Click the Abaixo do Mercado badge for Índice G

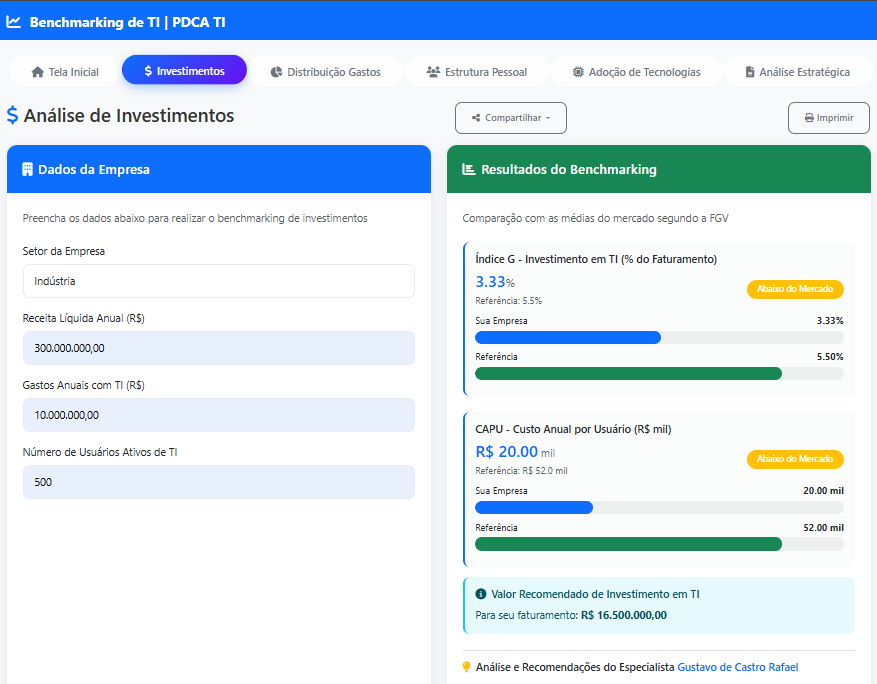(795, 289)
